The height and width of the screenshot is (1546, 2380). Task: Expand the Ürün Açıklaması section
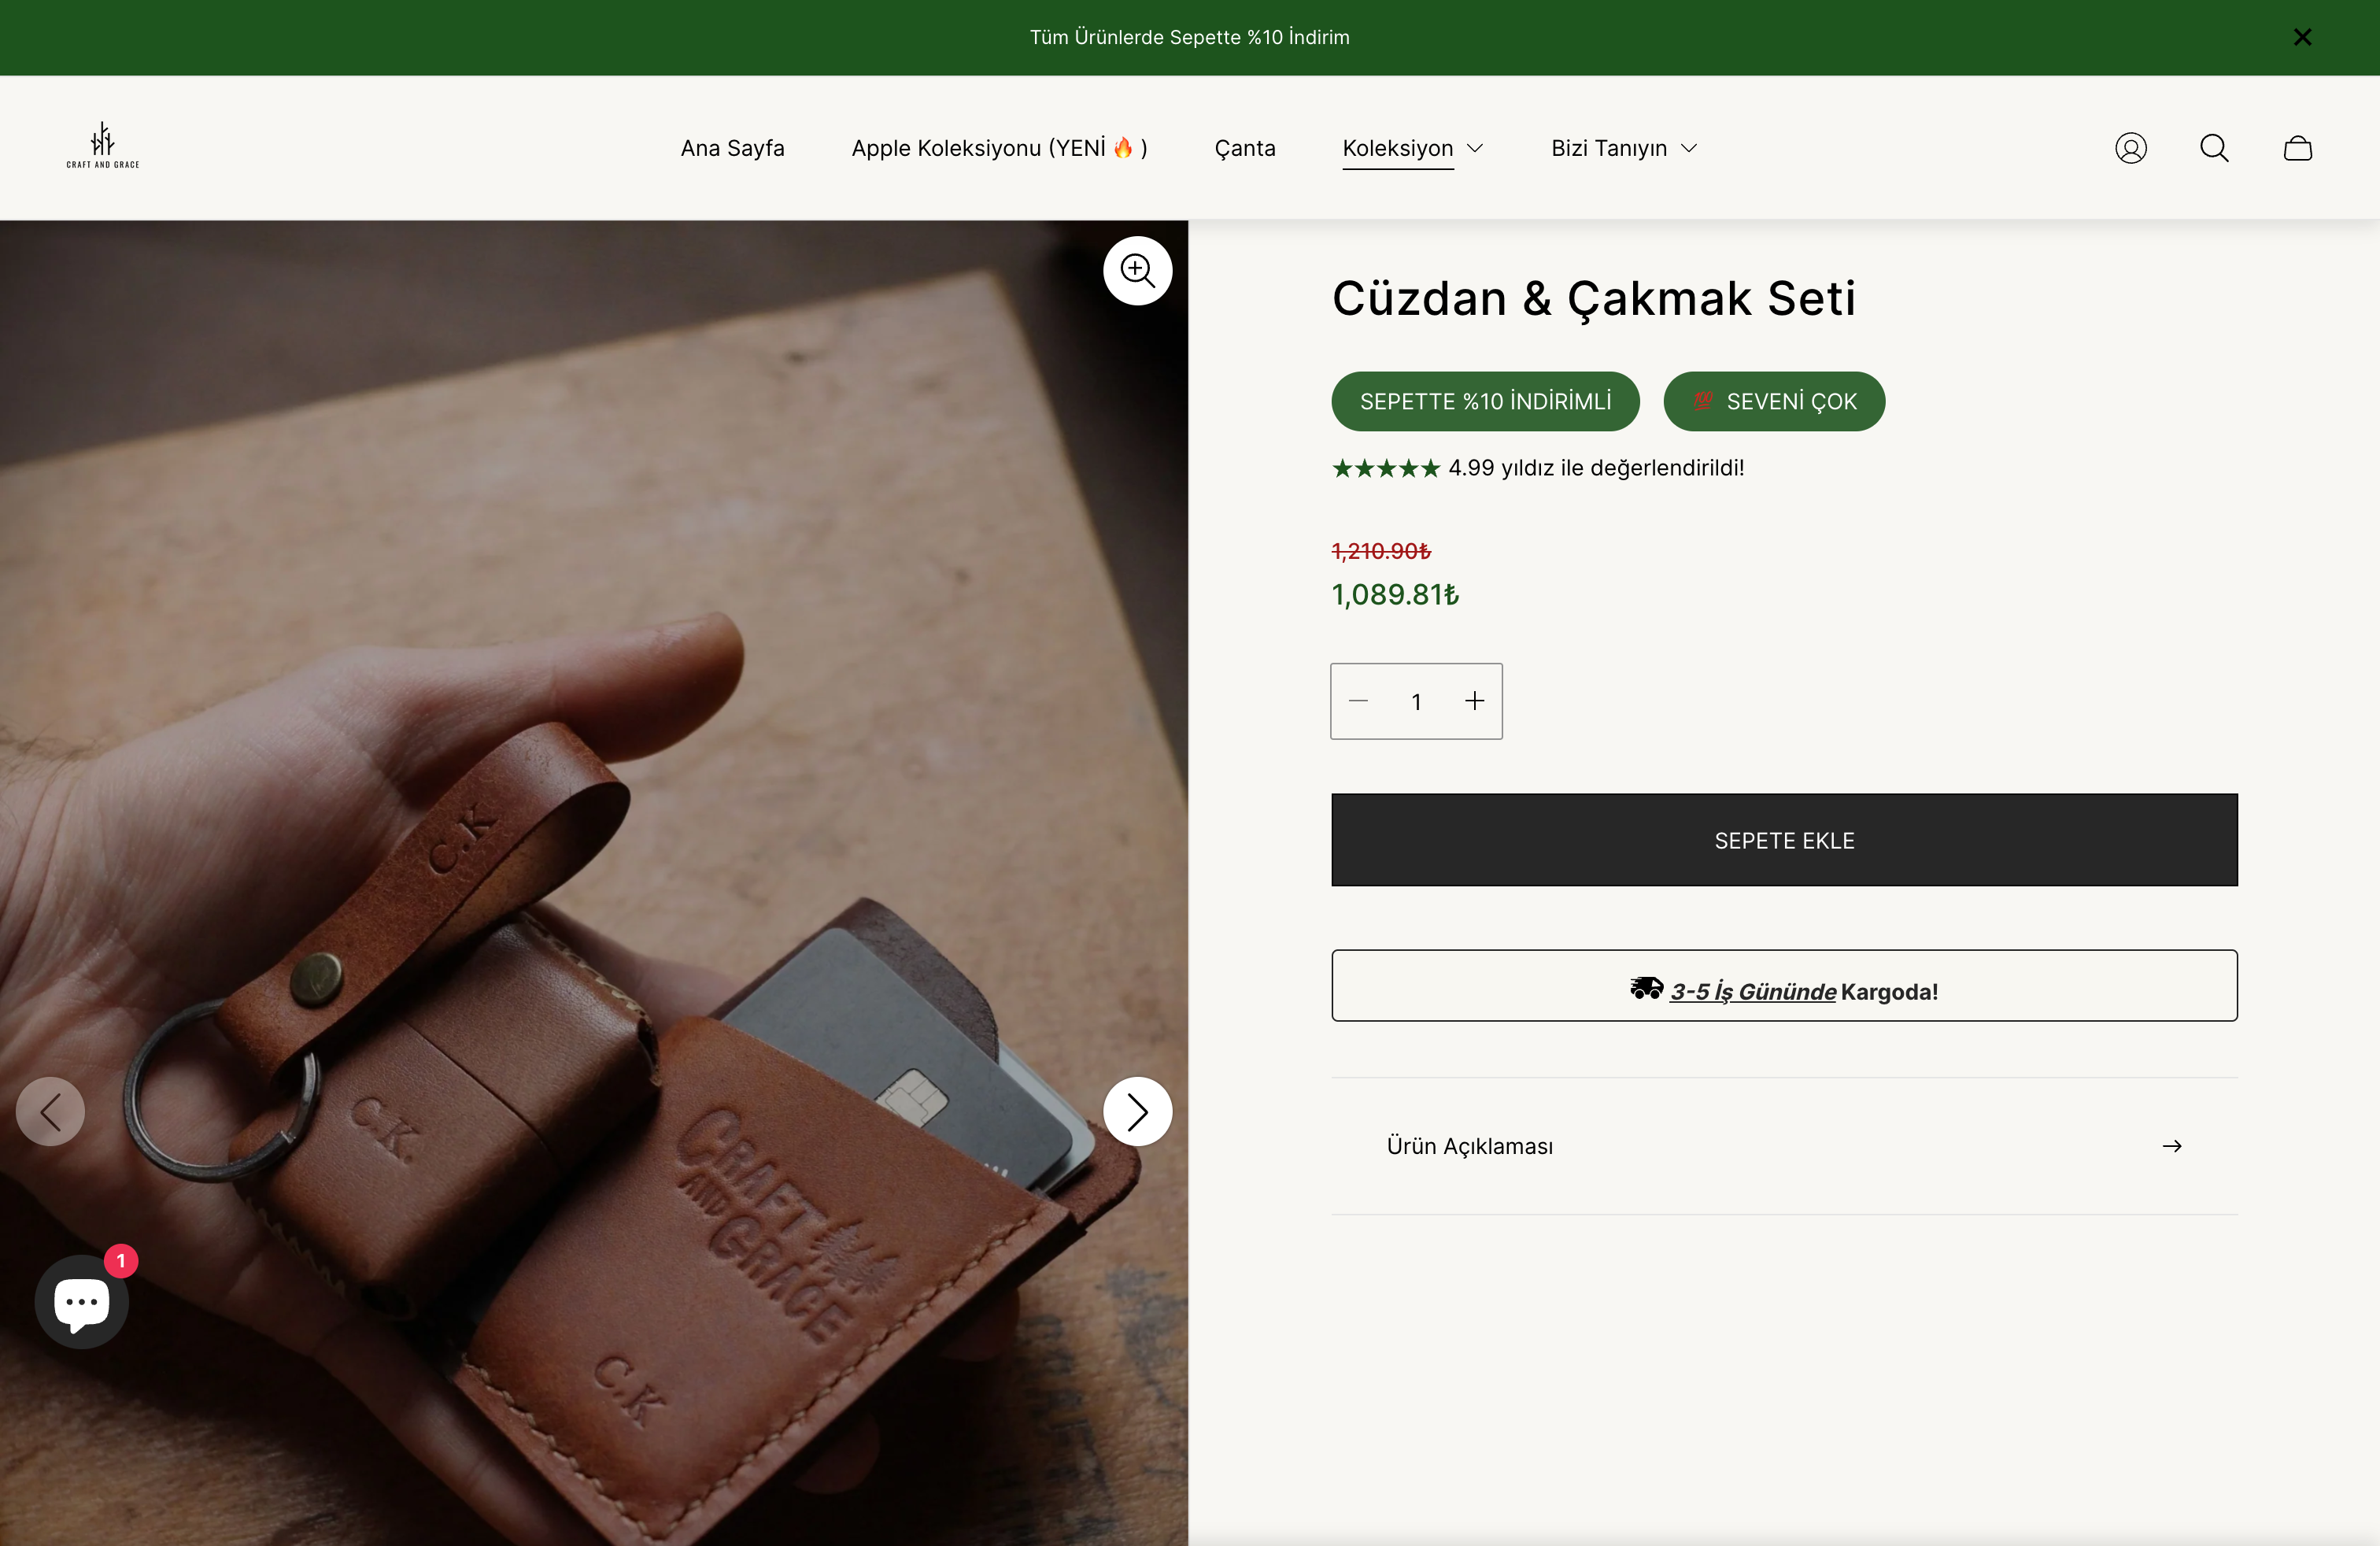pyautogui.click(x=1783, y=1146)
